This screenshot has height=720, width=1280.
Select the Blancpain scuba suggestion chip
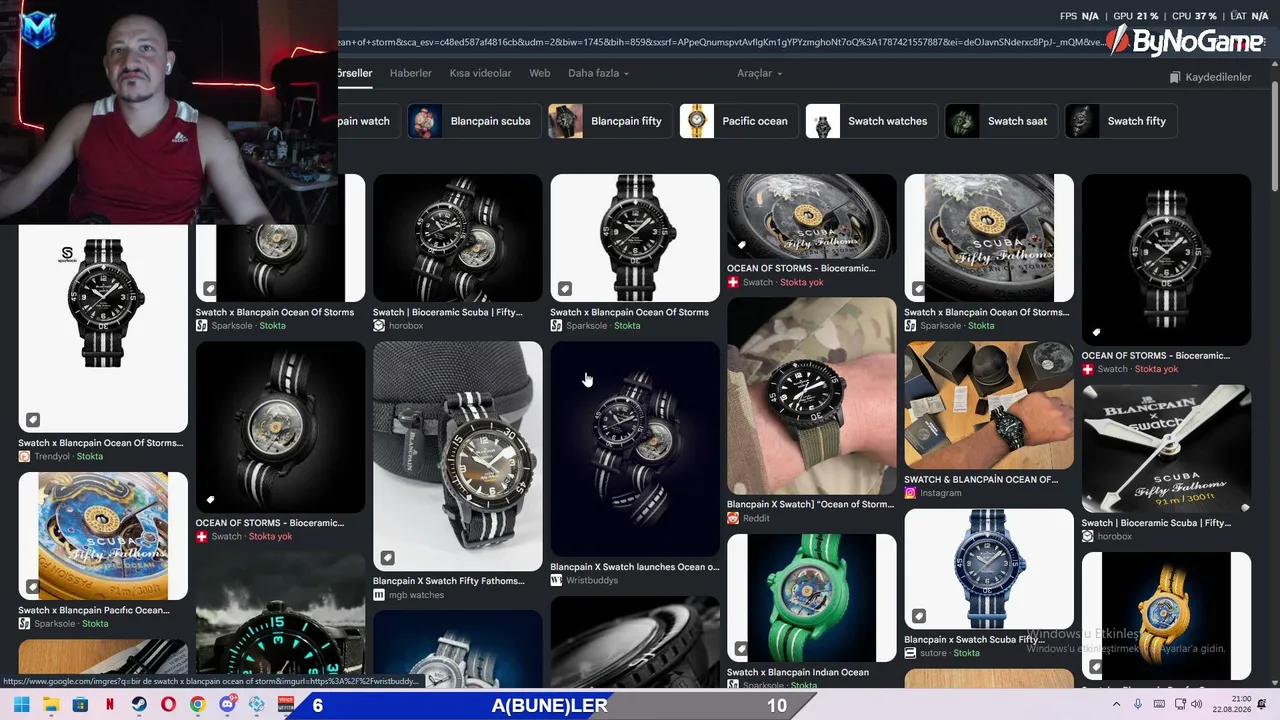(x=474, y=121)
